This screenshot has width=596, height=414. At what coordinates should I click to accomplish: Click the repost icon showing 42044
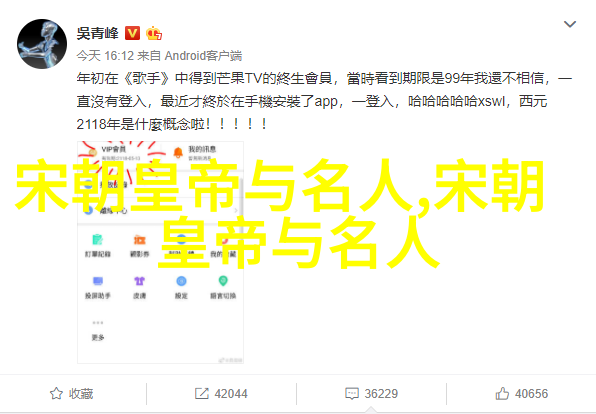[201, 393]
